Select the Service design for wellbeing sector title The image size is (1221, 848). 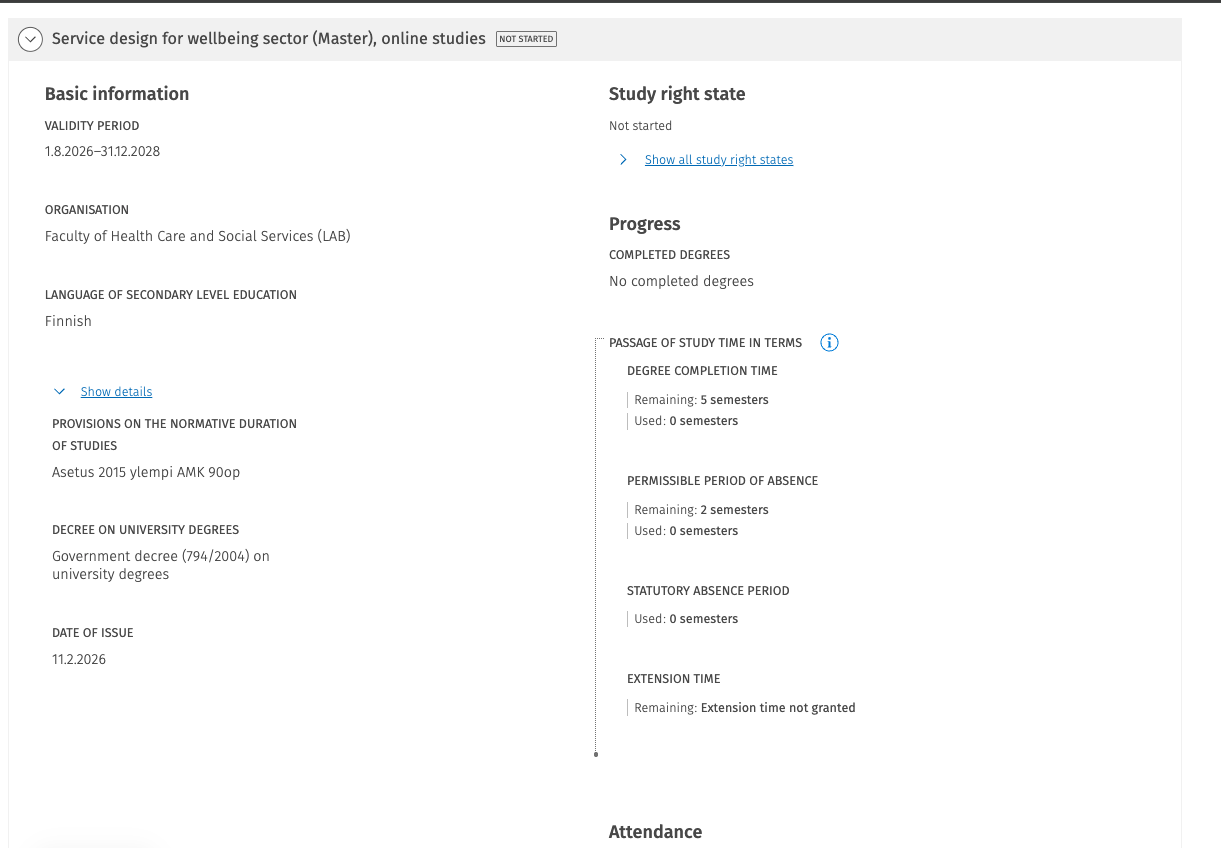click(x=268, y=39)
